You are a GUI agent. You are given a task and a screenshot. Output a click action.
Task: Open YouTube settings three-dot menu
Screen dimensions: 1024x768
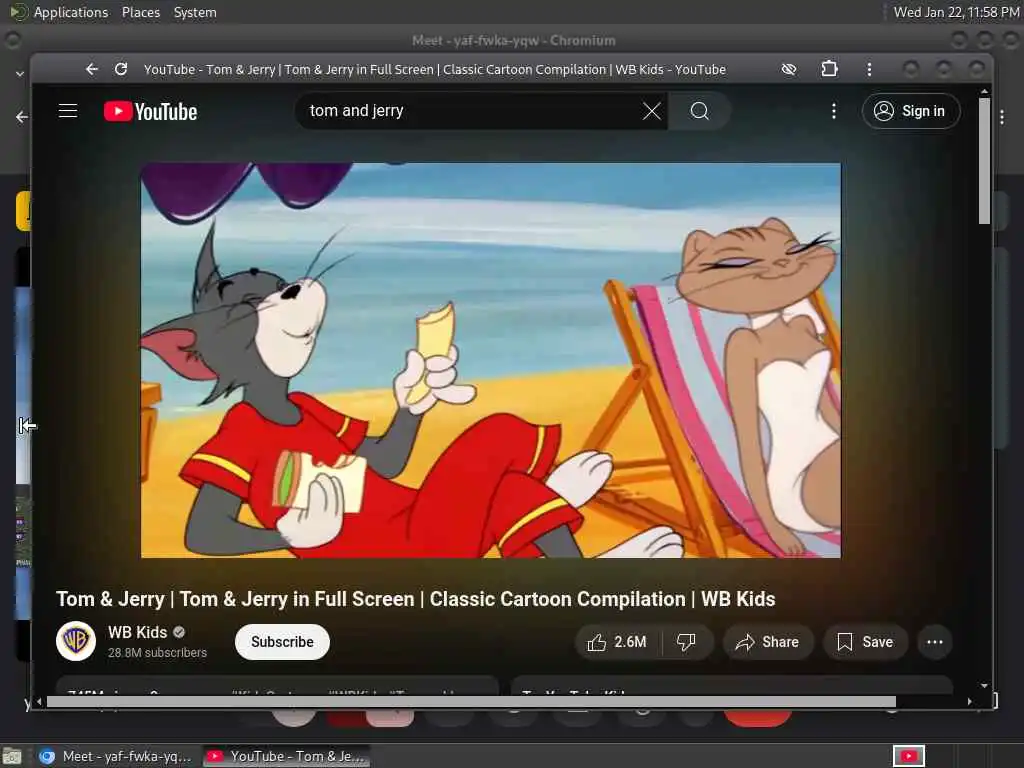[833, 111]
